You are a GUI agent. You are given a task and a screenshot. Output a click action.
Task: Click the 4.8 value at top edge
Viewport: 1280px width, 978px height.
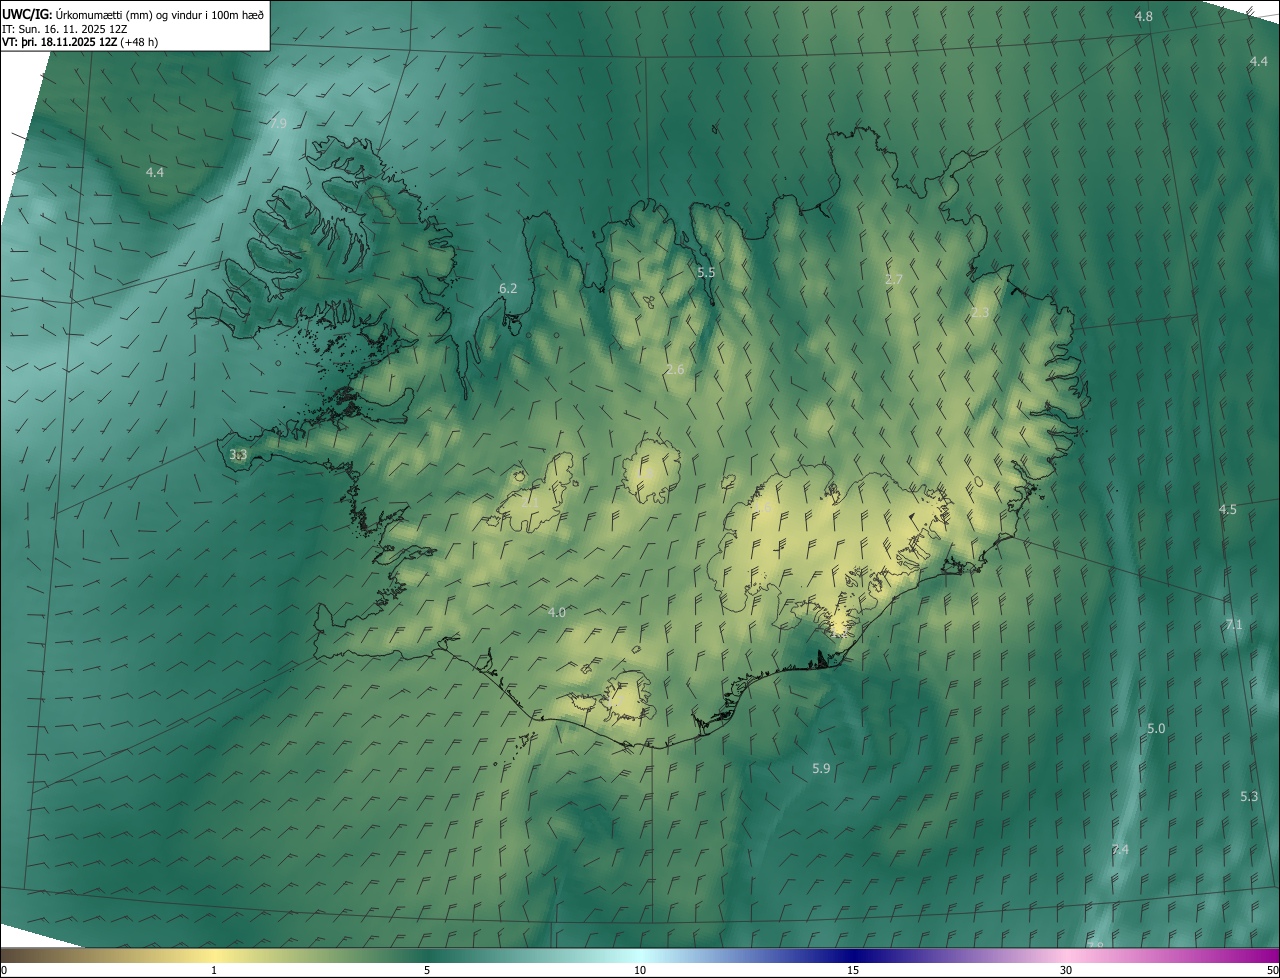[1144, 16]
